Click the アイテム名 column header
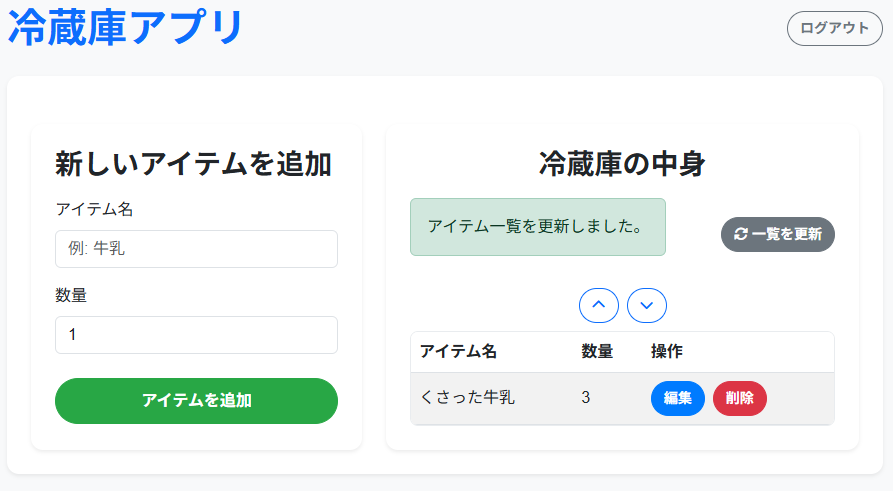Image resolution: width=893 pixels, height=491 pixels. point(458,351)
